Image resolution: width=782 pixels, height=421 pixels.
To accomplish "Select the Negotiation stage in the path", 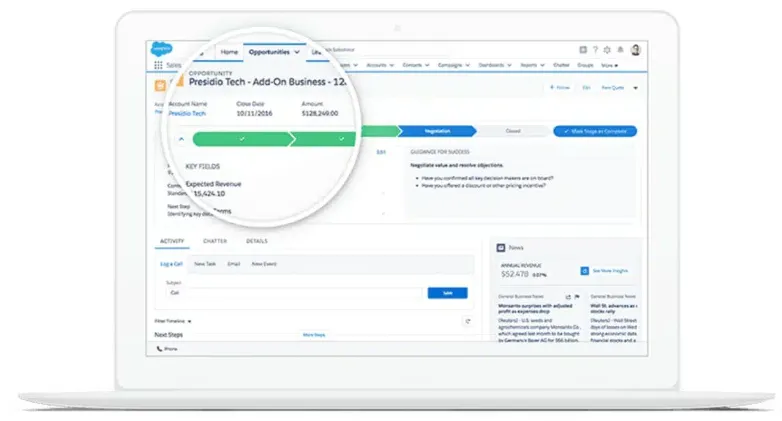I will coord(437,131).
